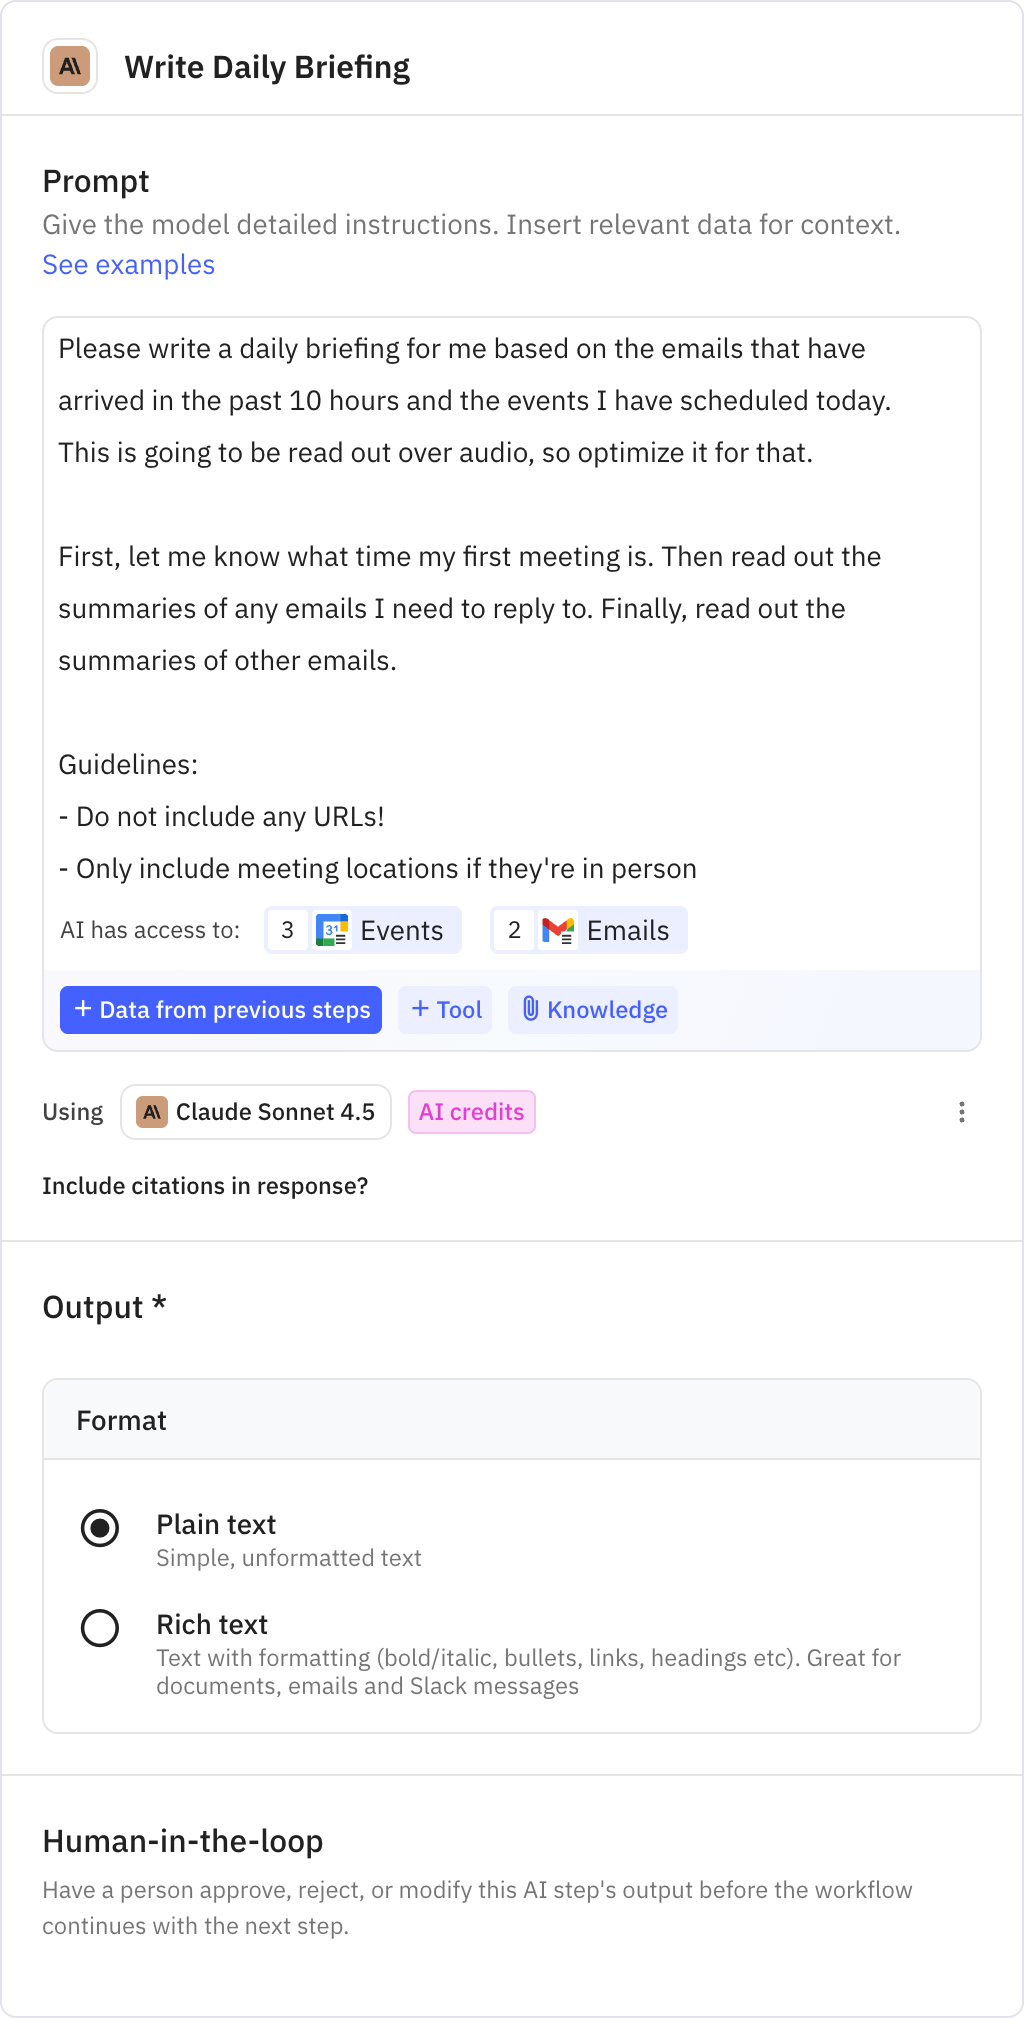The image size is (1024, 2018).
Task: Click the plus icon on Tool button
Action: pos(420,1009)
